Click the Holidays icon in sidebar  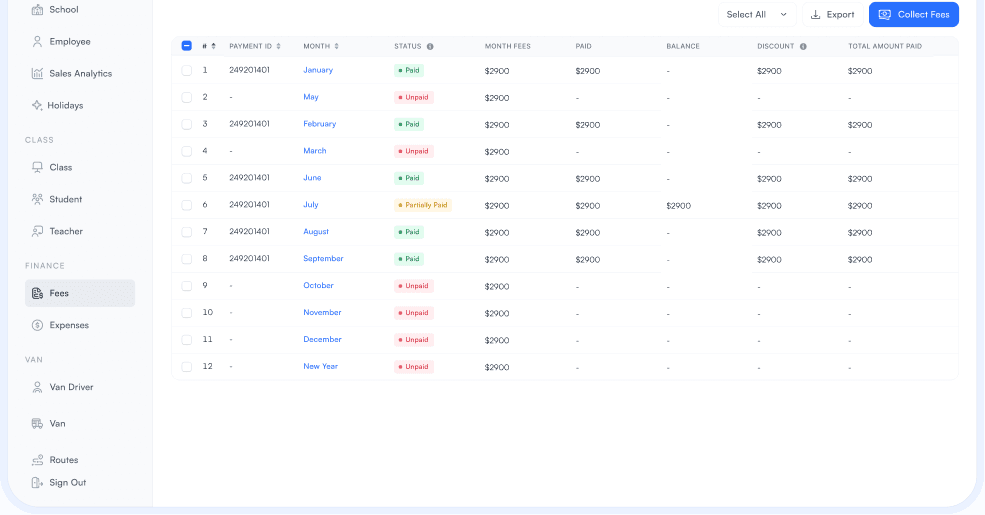[37, 106]
